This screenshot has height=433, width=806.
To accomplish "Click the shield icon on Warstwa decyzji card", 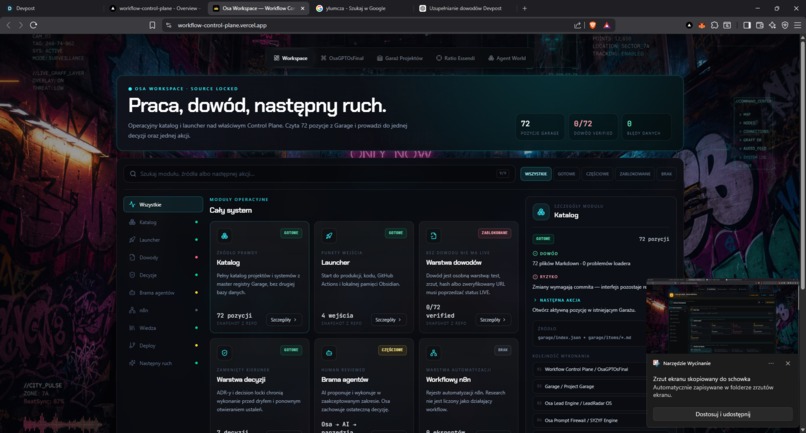I will pos(224,353).
